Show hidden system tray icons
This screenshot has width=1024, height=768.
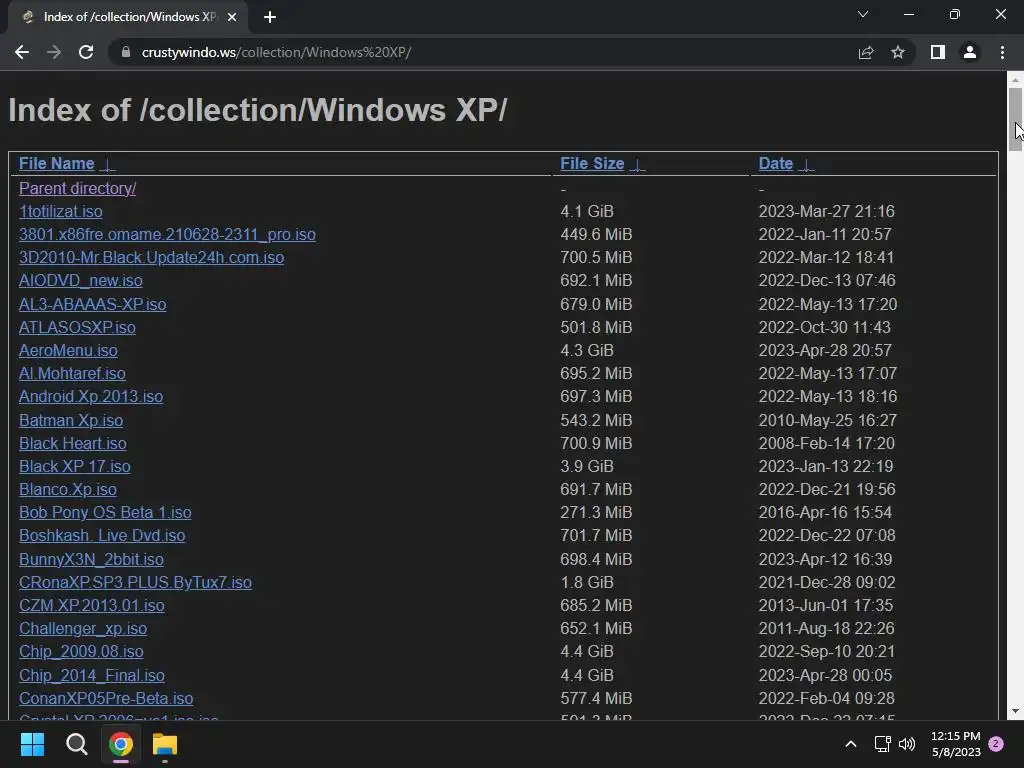pyautogui.click(x=850, y=744)
